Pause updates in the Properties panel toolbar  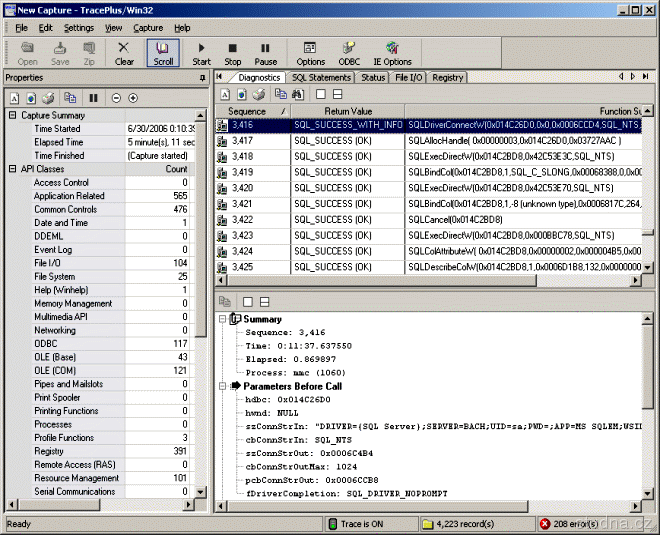click(x=93, y=98)
